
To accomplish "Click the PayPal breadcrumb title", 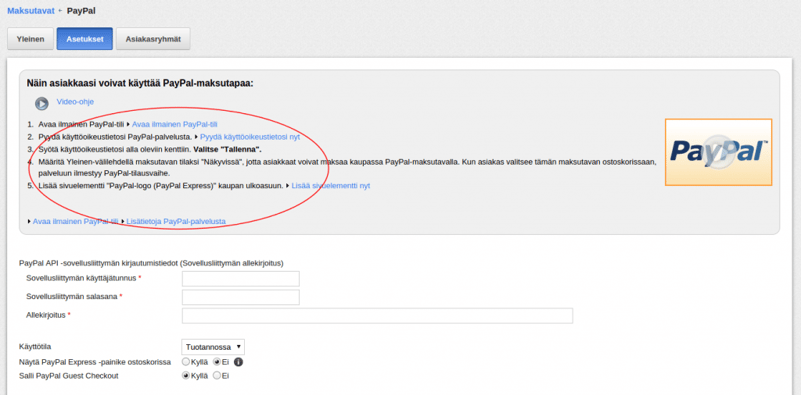I will coord(81,11).
